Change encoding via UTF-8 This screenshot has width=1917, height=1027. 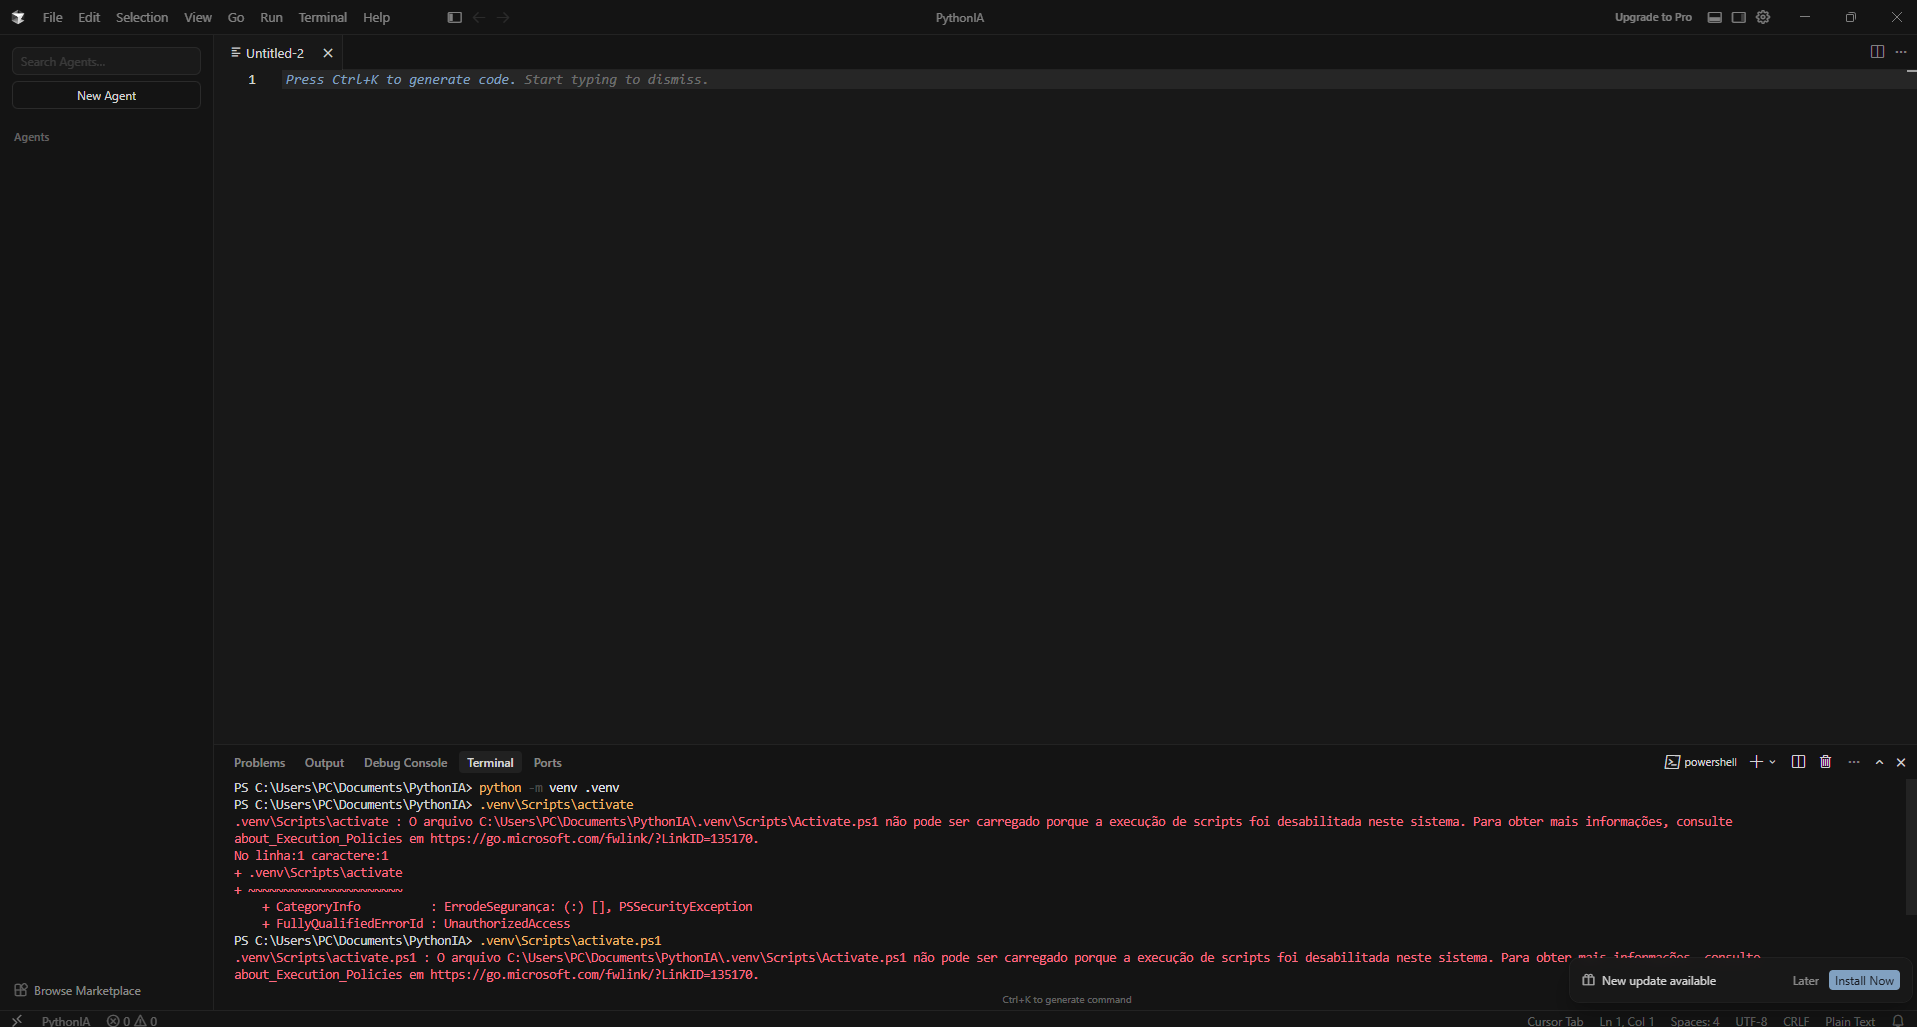(1751, 1021)
